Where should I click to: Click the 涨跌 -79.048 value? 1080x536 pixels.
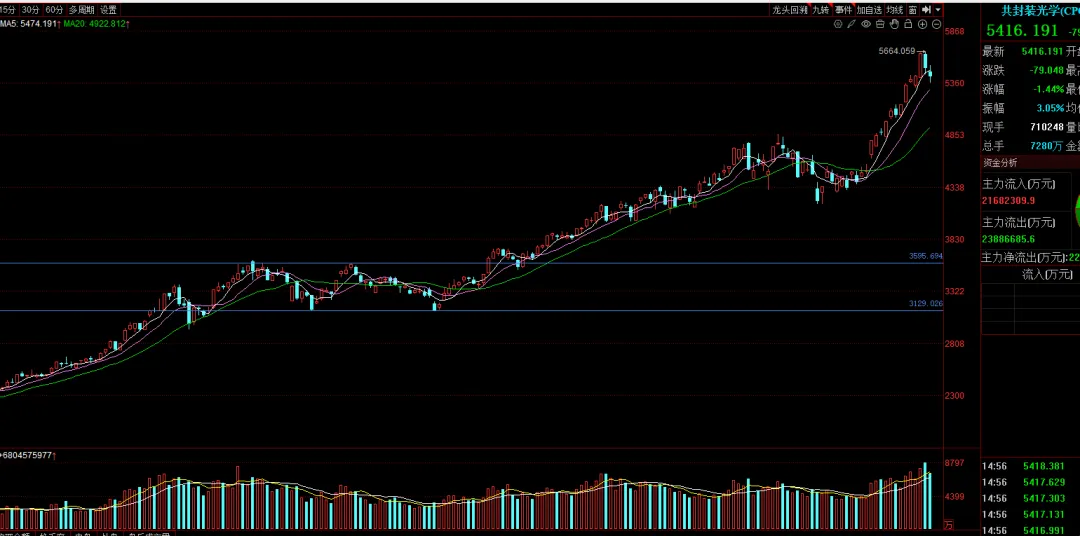pyautogui.click(x=1046, y=70)
